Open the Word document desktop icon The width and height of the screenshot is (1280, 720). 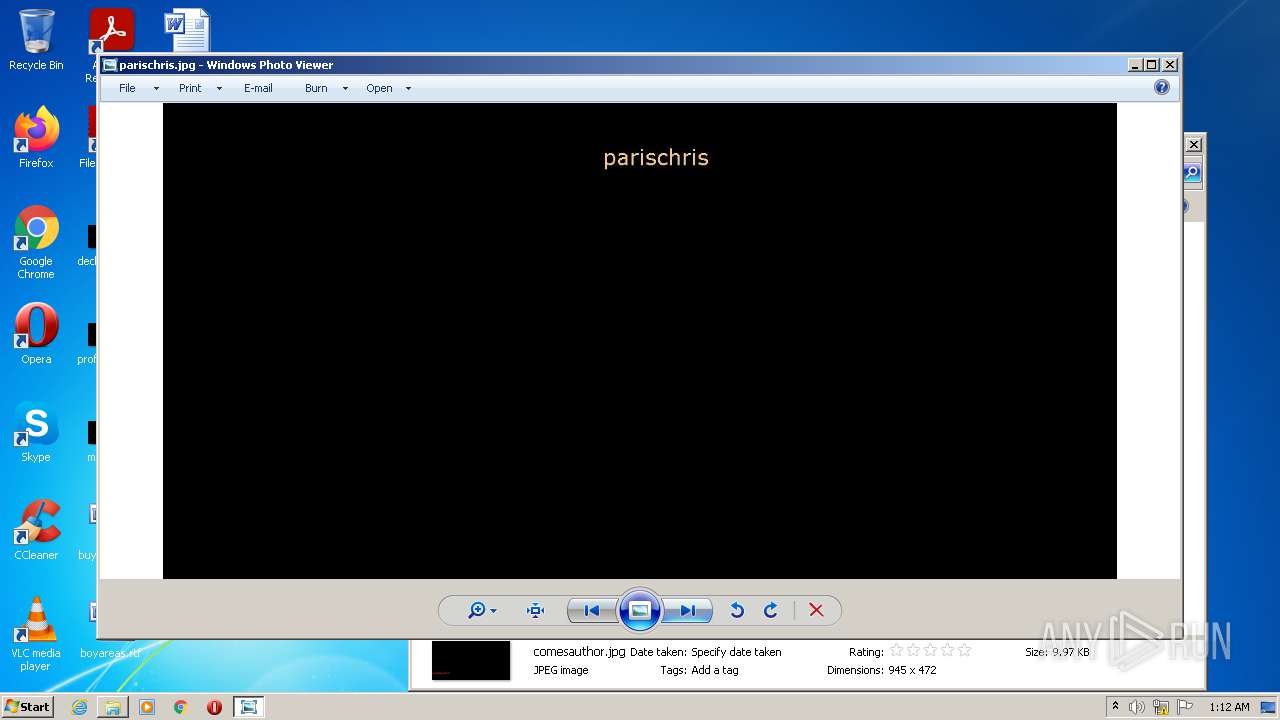point(187,30)
